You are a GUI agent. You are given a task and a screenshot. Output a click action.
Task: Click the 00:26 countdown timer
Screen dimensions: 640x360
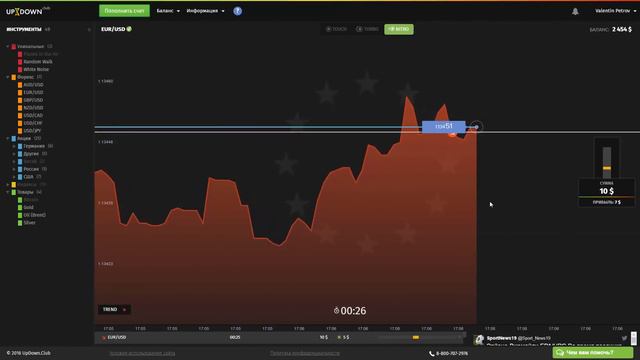tap(350, 311)
